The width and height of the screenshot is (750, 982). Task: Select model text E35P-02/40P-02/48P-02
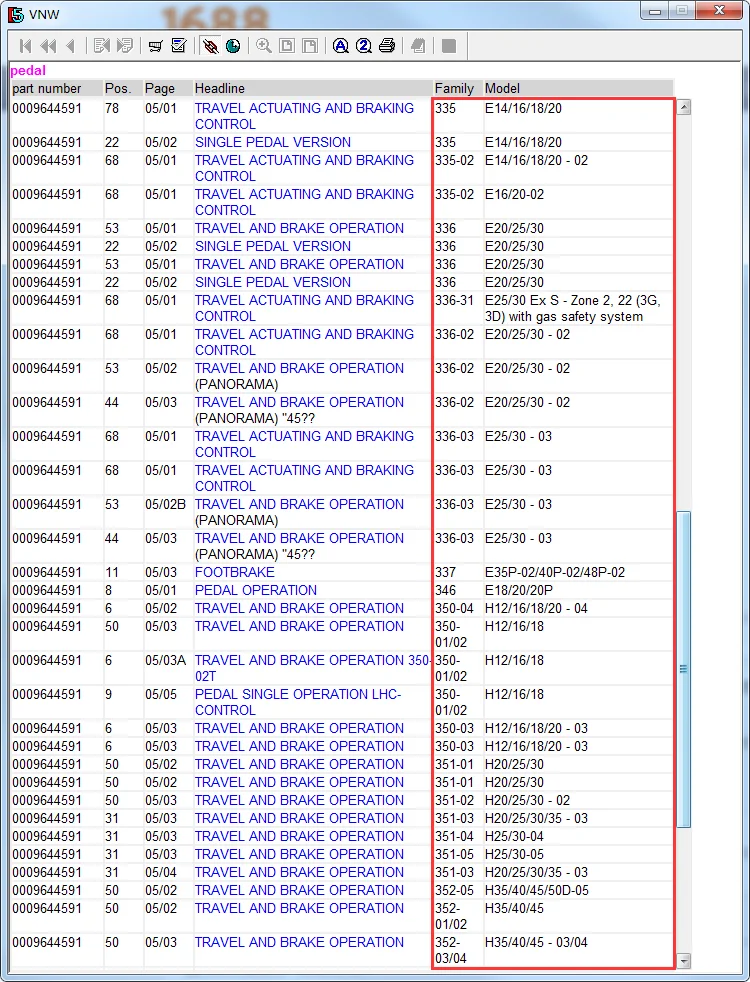[x=555, y=572]
